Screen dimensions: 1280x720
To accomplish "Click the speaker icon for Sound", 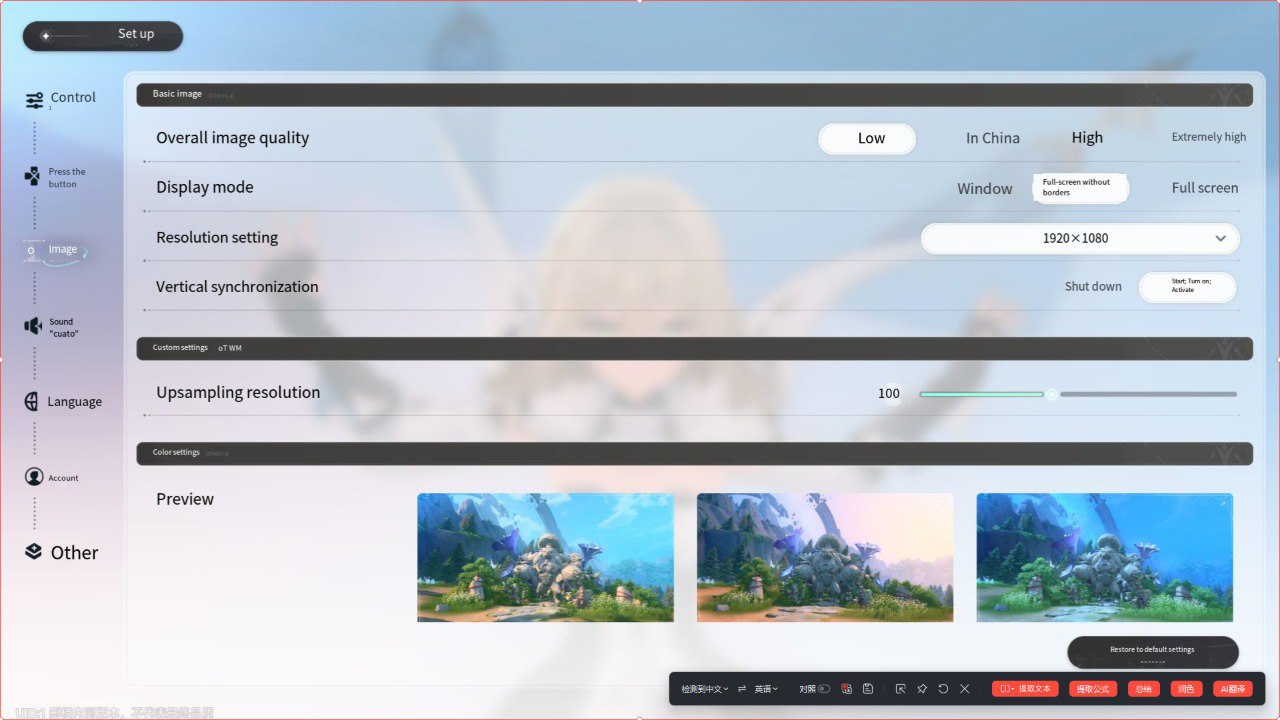I will (33, 326).
